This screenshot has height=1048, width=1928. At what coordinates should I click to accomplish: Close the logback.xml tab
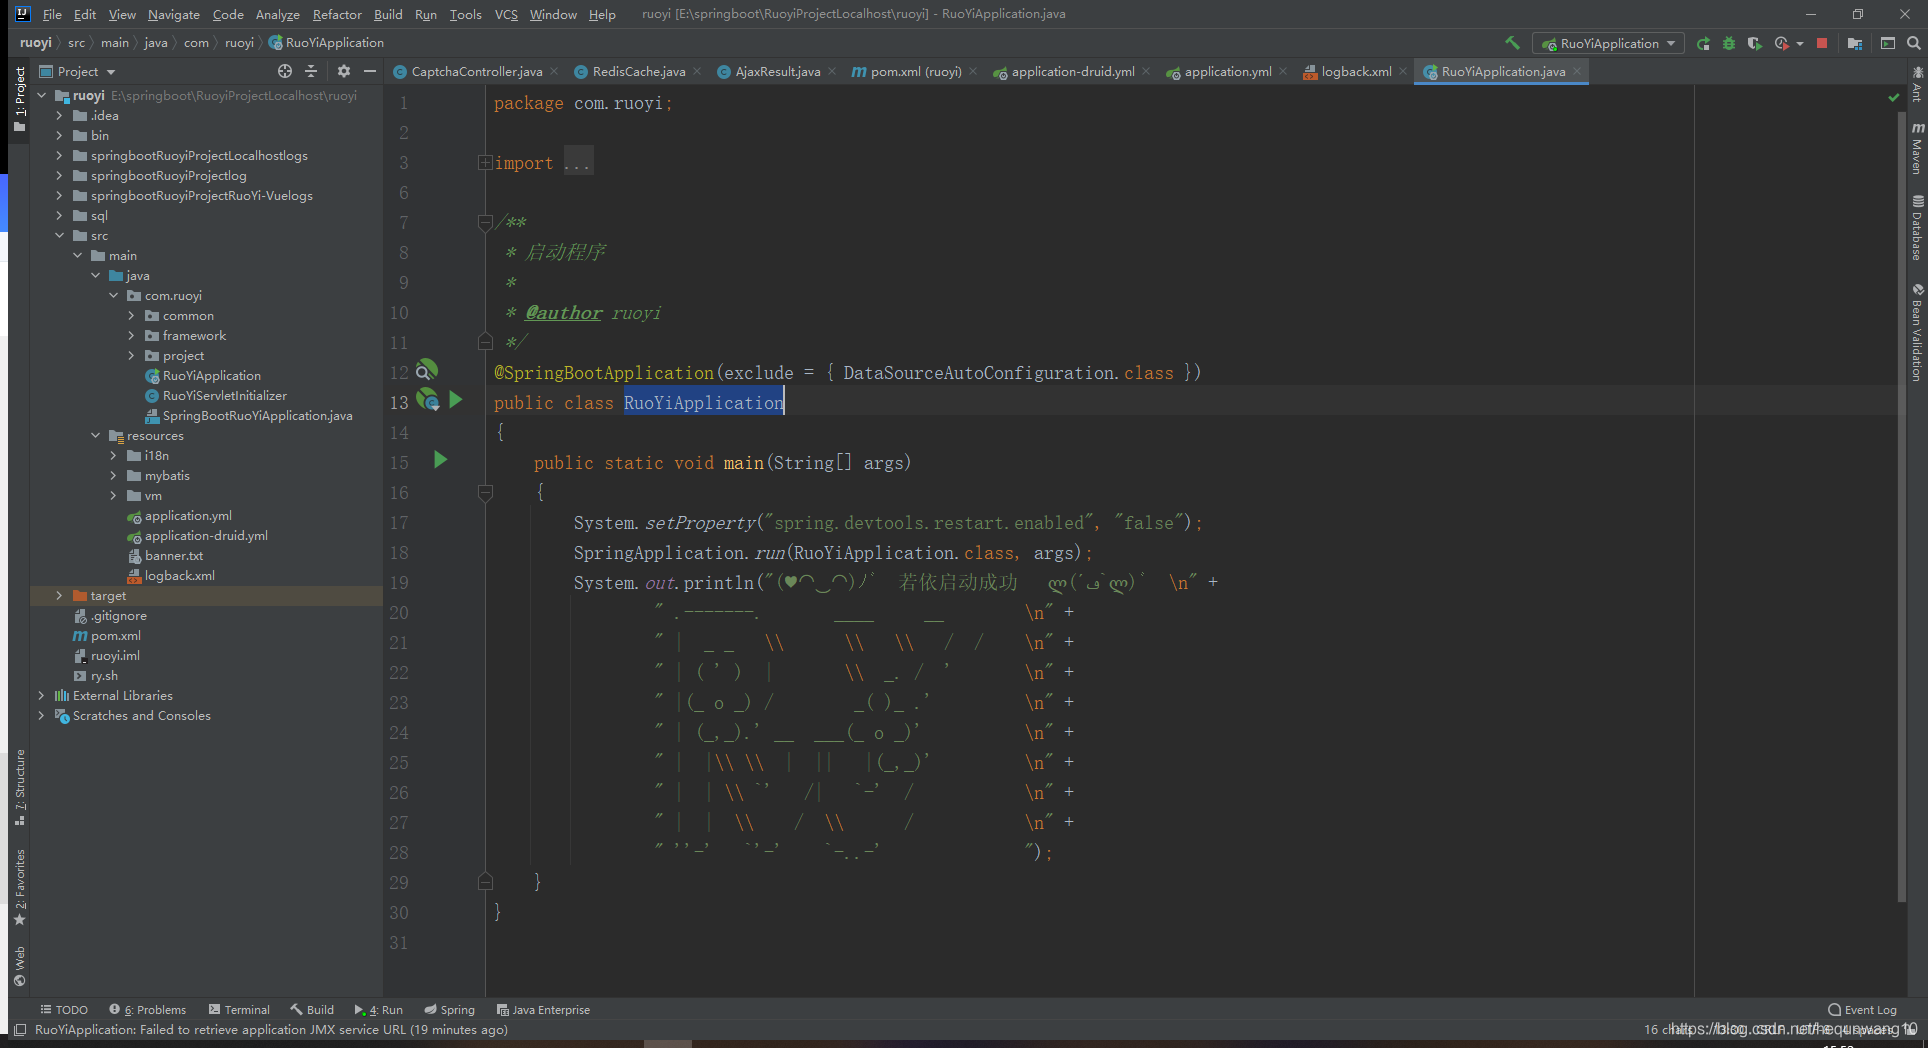(x=1403, y=71)
